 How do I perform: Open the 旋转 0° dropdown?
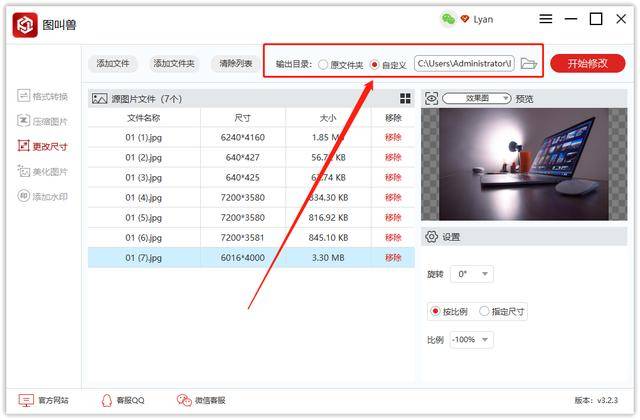[472, 274]
